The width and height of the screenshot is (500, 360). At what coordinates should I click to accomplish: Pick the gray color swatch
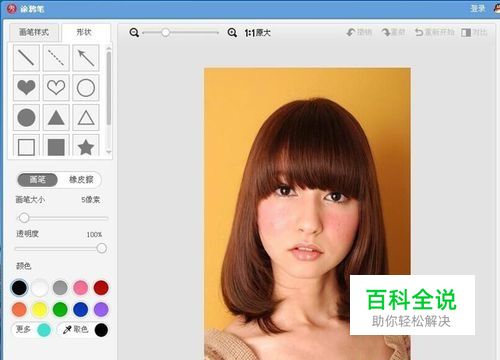click(60, 287)
